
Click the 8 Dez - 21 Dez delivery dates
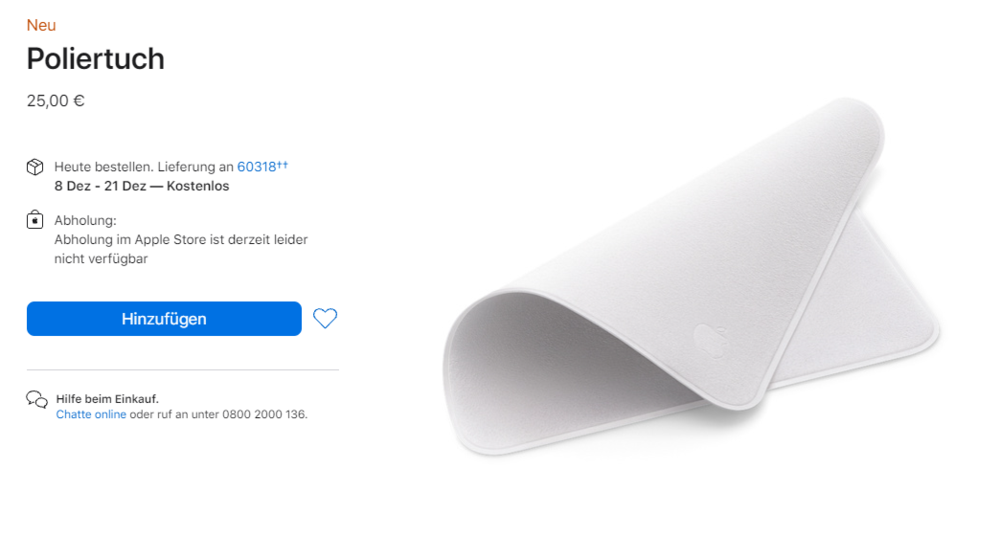[x=100, y=186]
